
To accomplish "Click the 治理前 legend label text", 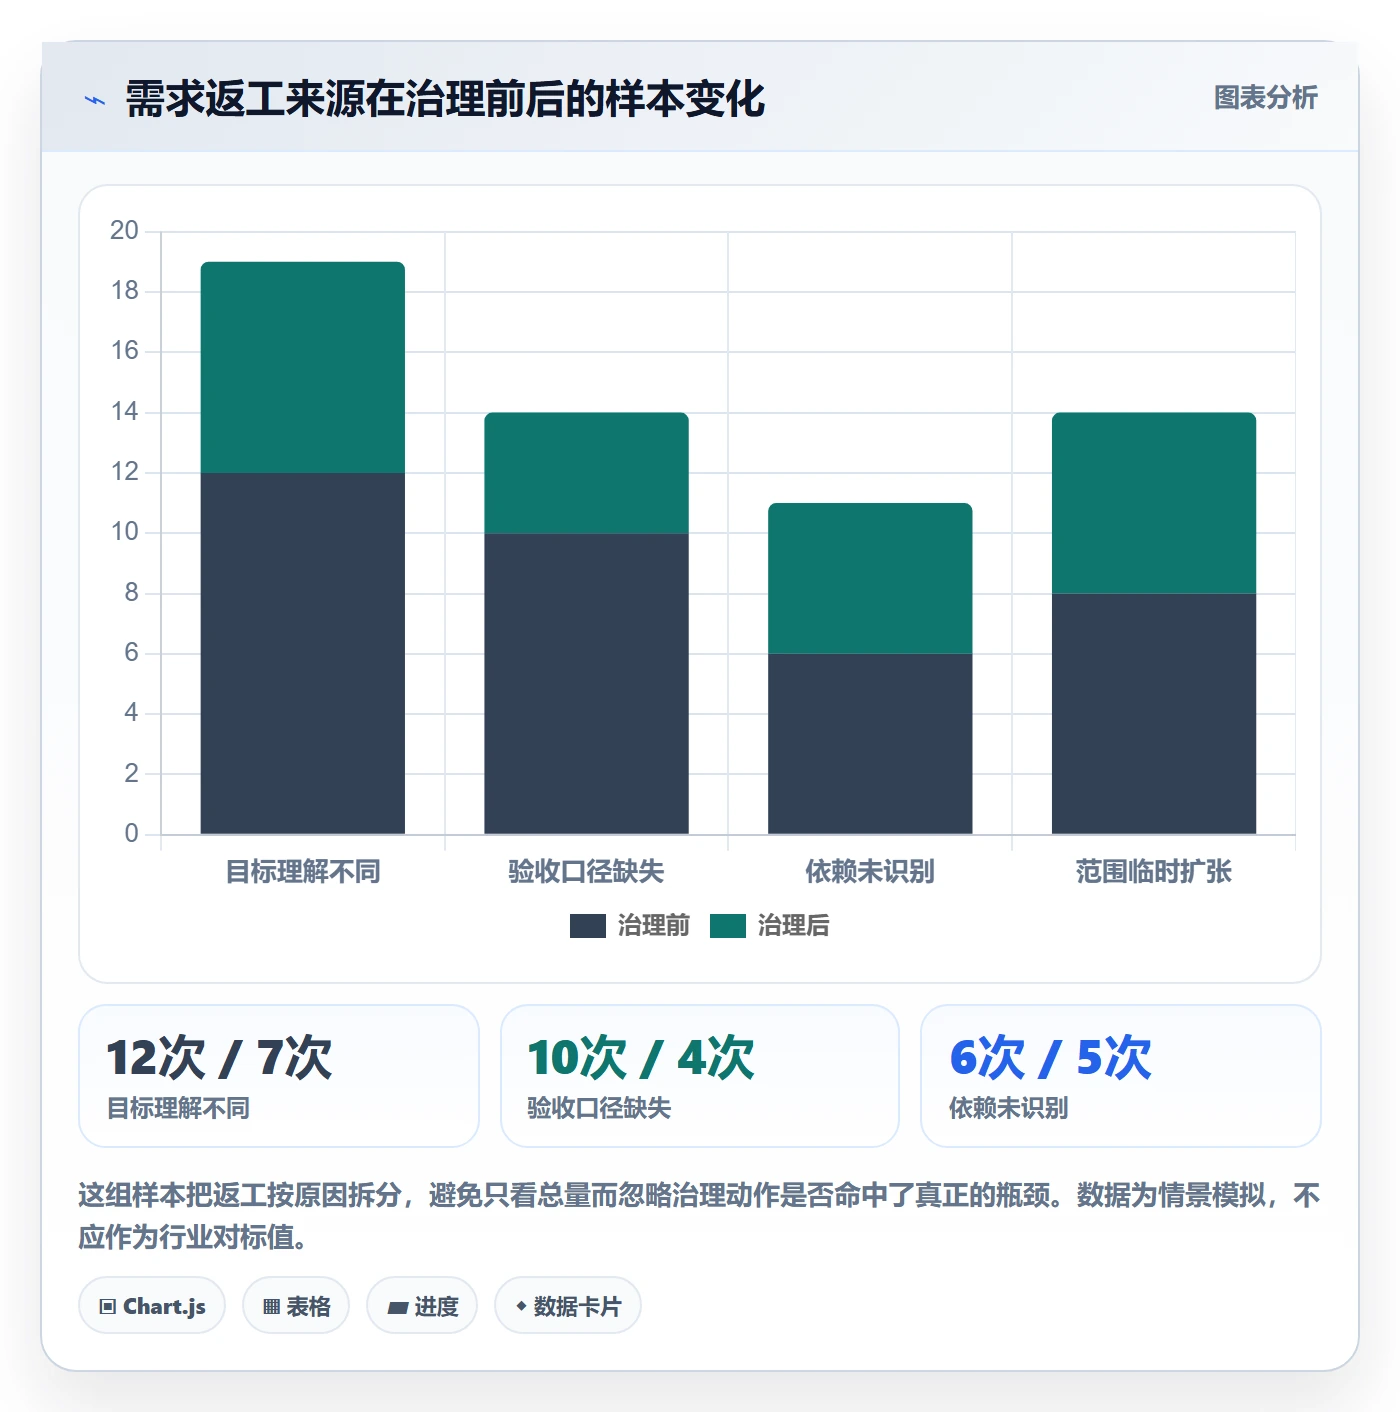I will pyautogui.click(x=654, y=926).
